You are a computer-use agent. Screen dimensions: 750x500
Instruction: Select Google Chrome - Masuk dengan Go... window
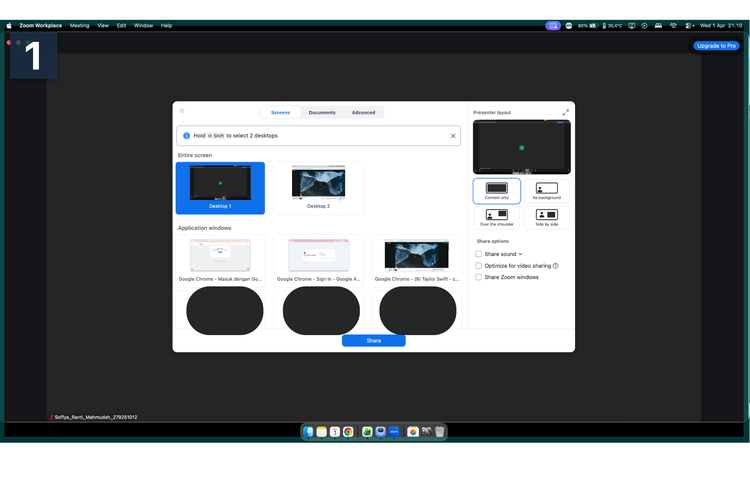pos(220,260)
